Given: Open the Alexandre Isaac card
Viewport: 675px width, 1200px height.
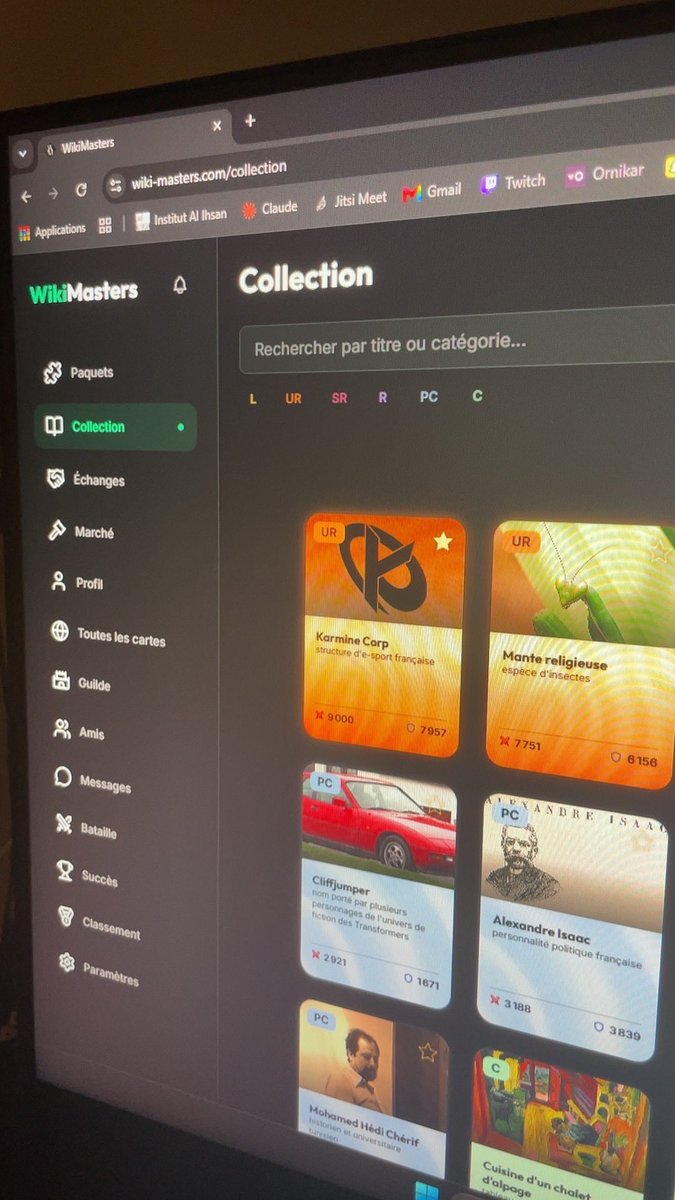Looking at the screenshot, I should 571,926.
